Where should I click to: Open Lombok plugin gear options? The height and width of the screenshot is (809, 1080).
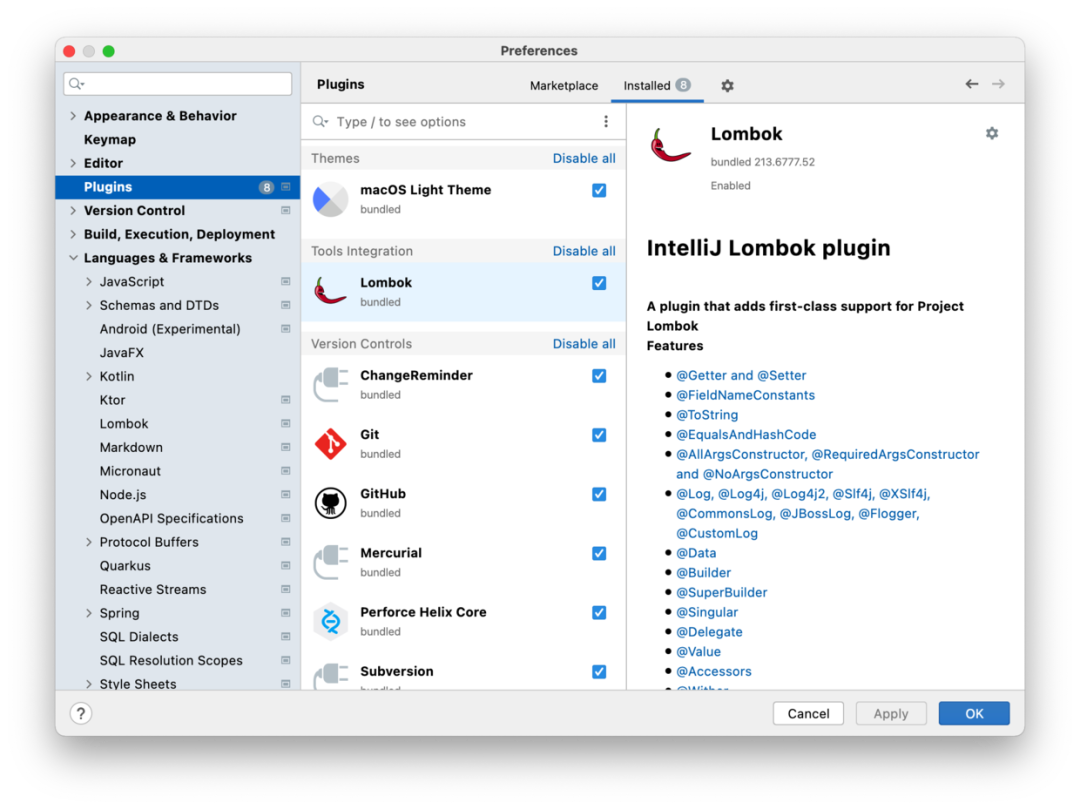coord(992,134)
